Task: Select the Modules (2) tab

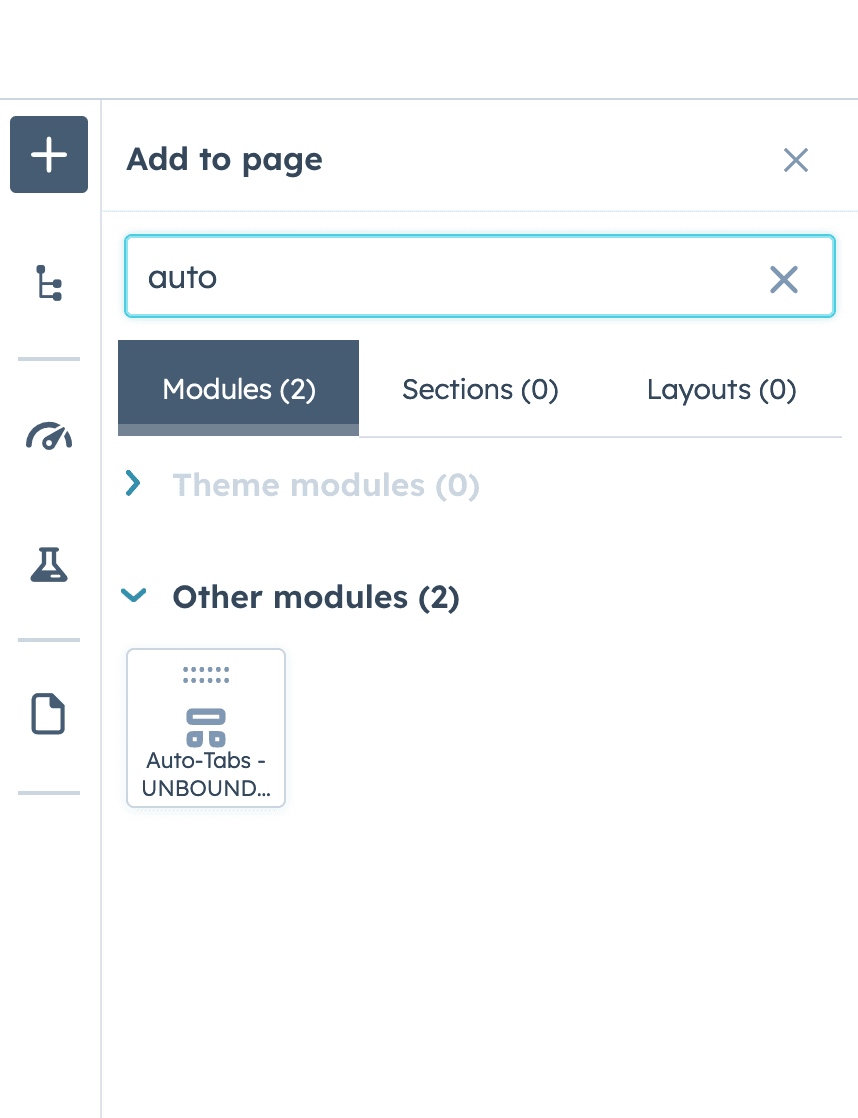Action: click(x=238, y=389)
